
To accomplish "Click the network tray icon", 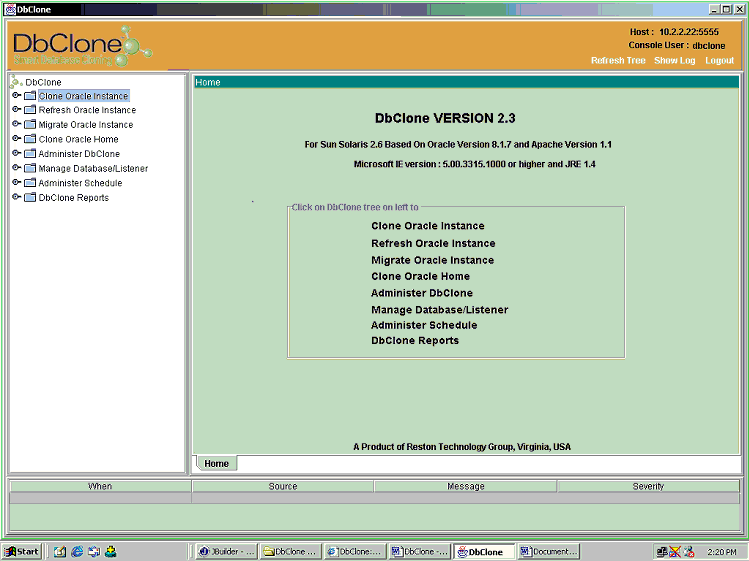I will point(662,552).
